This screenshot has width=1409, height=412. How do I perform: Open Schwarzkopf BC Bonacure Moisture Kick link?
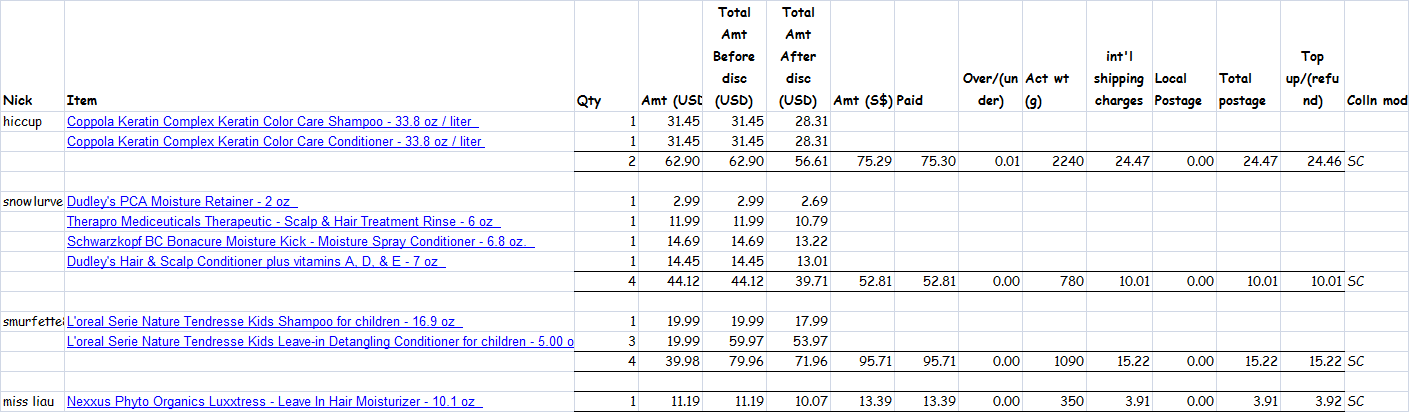pyautogui.click(x=301, y=241)
